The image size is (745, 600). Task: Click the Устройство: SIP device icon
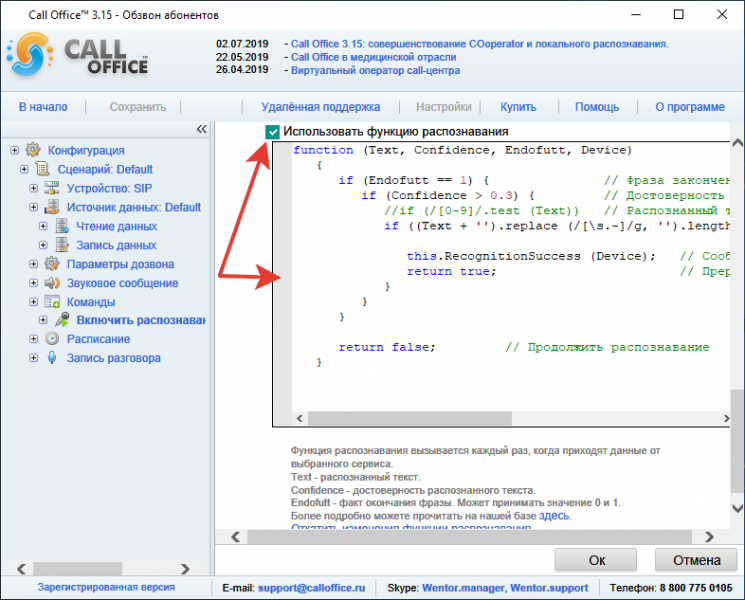pyautogui.click(x=52, y=188)
